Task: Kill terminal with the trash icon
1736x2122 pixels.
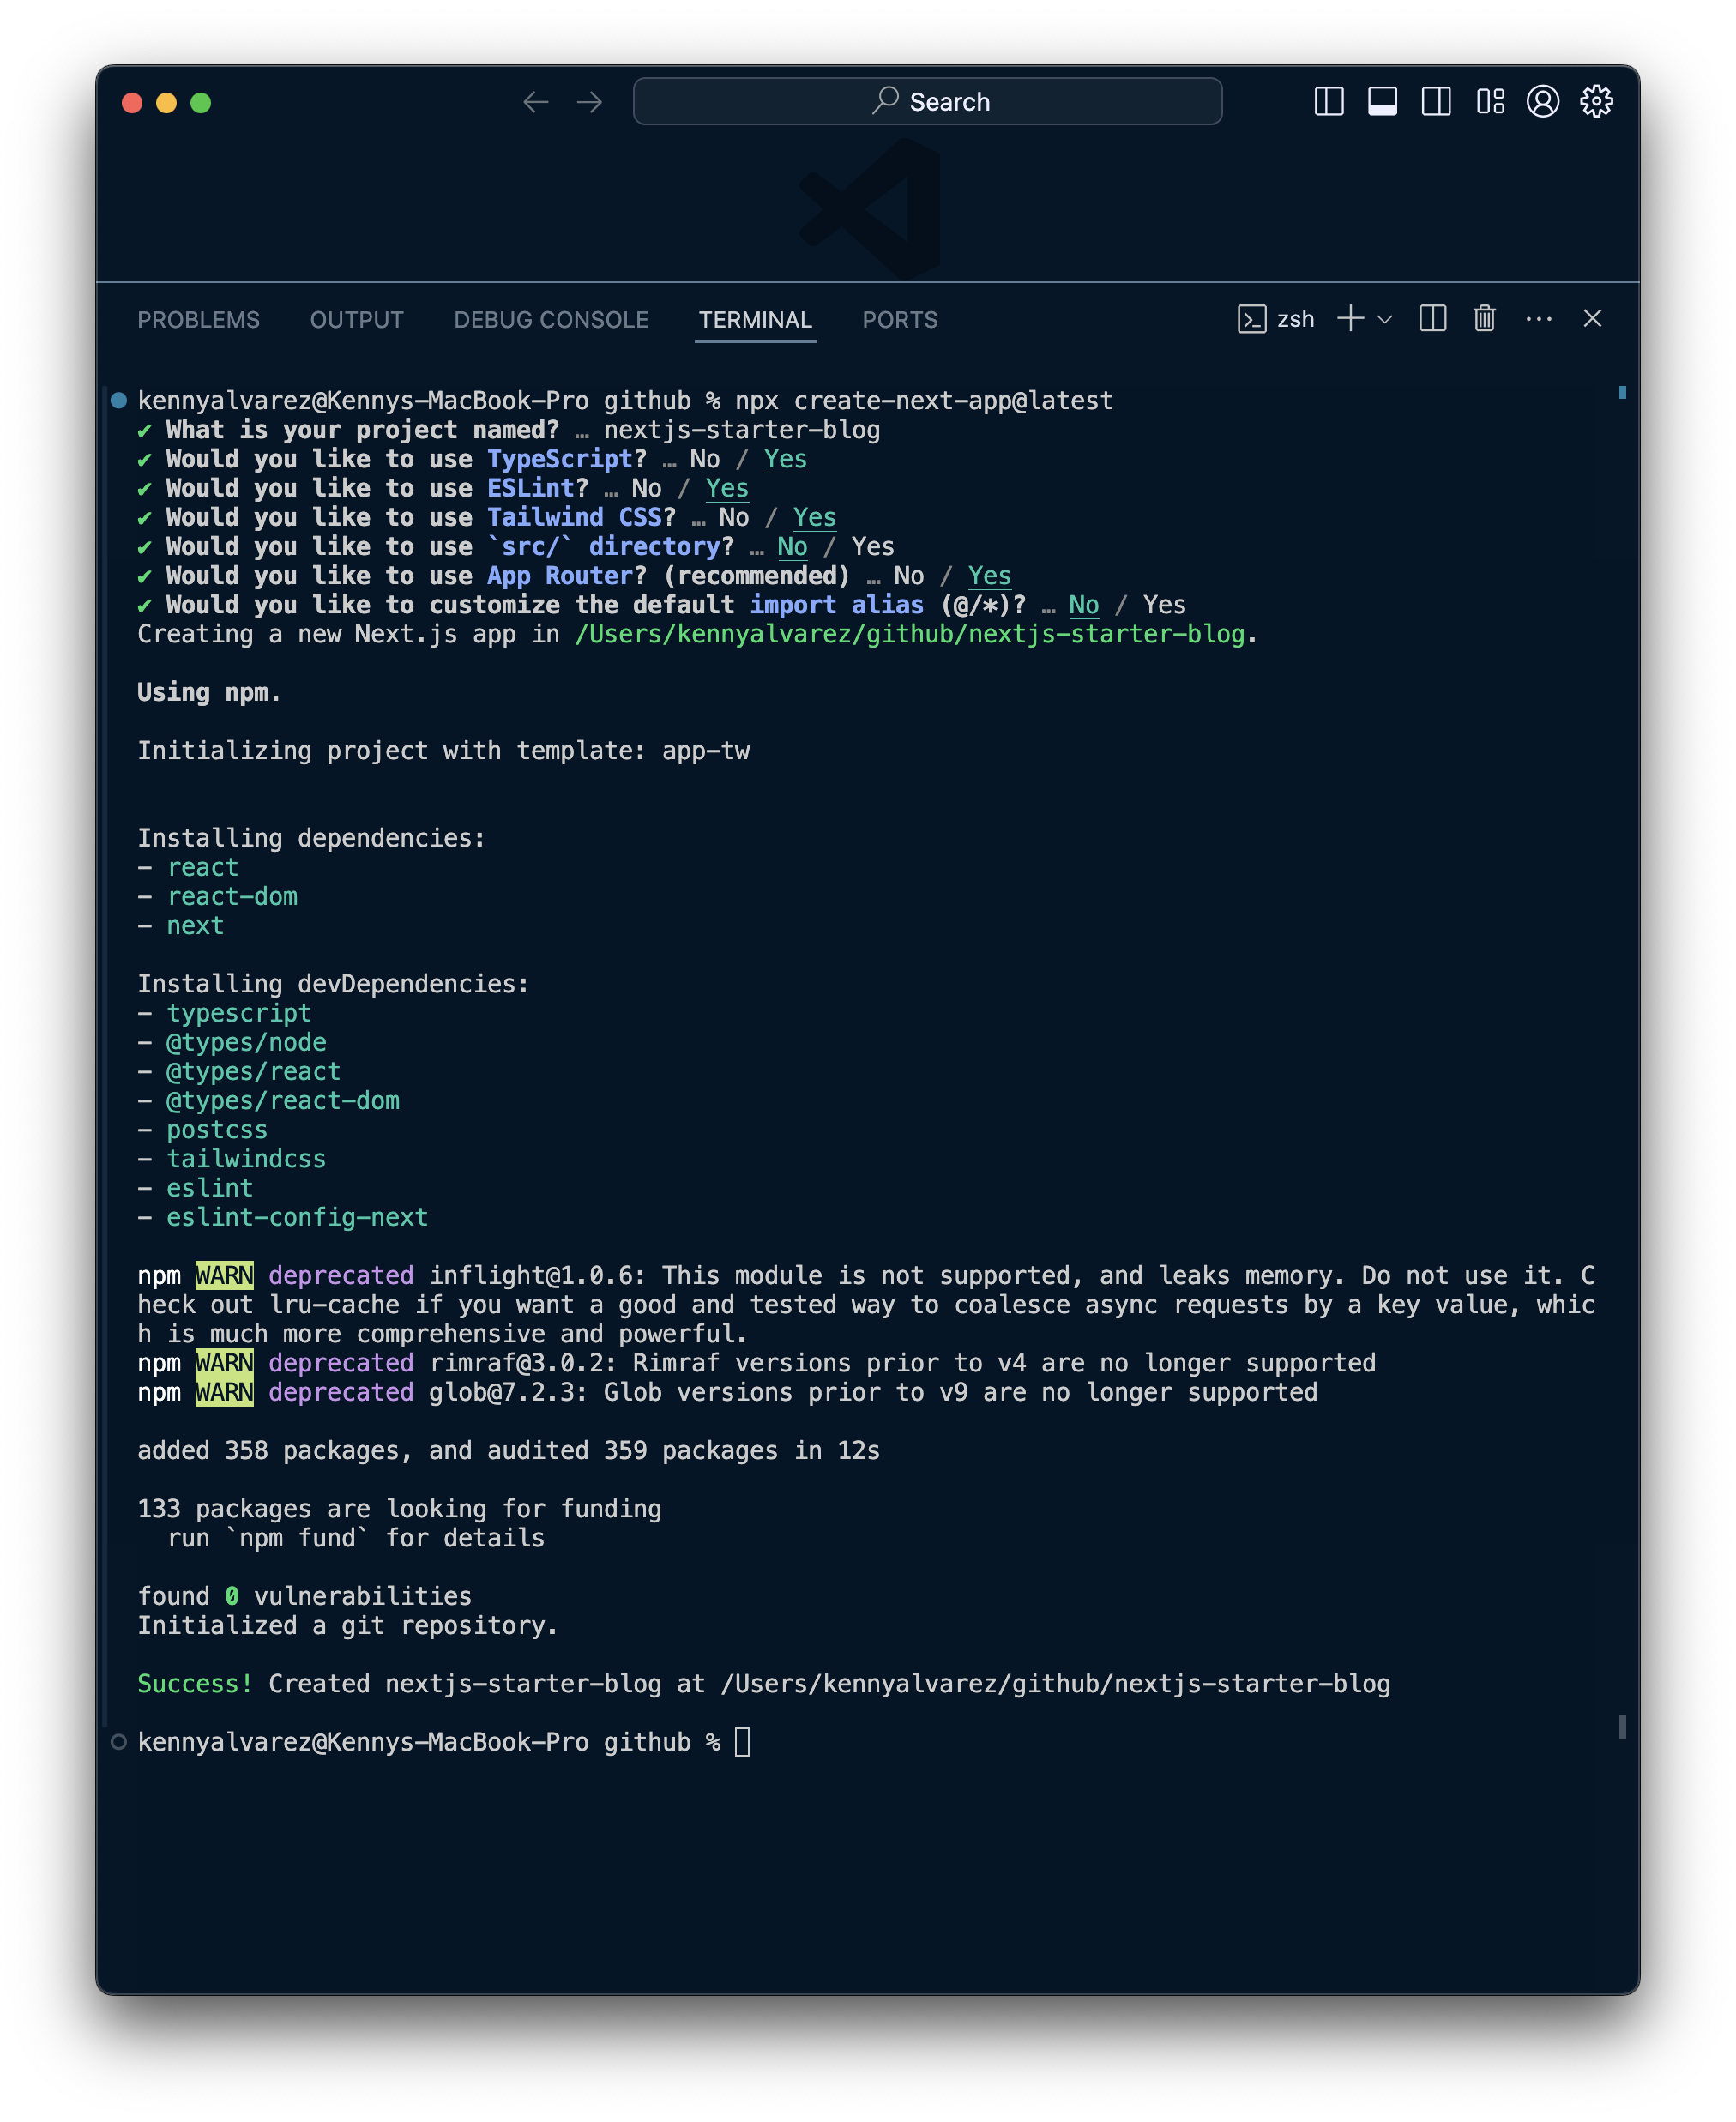Action: tap(1484, 319)
